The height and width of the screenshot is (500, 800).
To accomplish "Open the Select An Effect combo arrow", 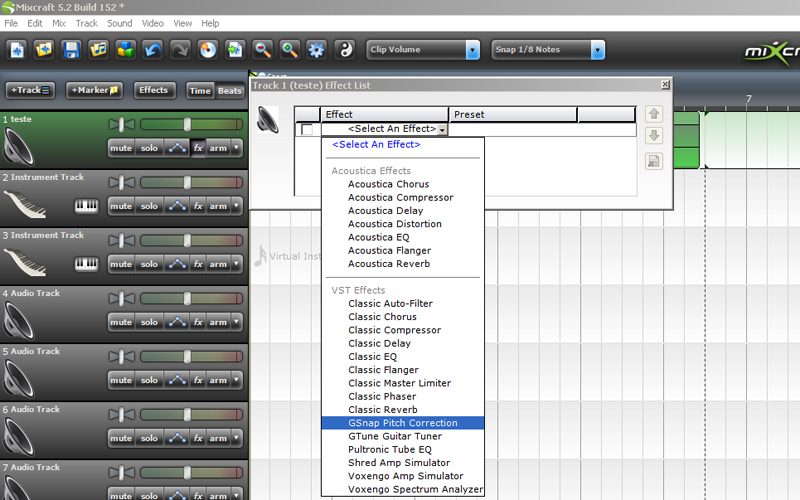I will tap(442, 130).
